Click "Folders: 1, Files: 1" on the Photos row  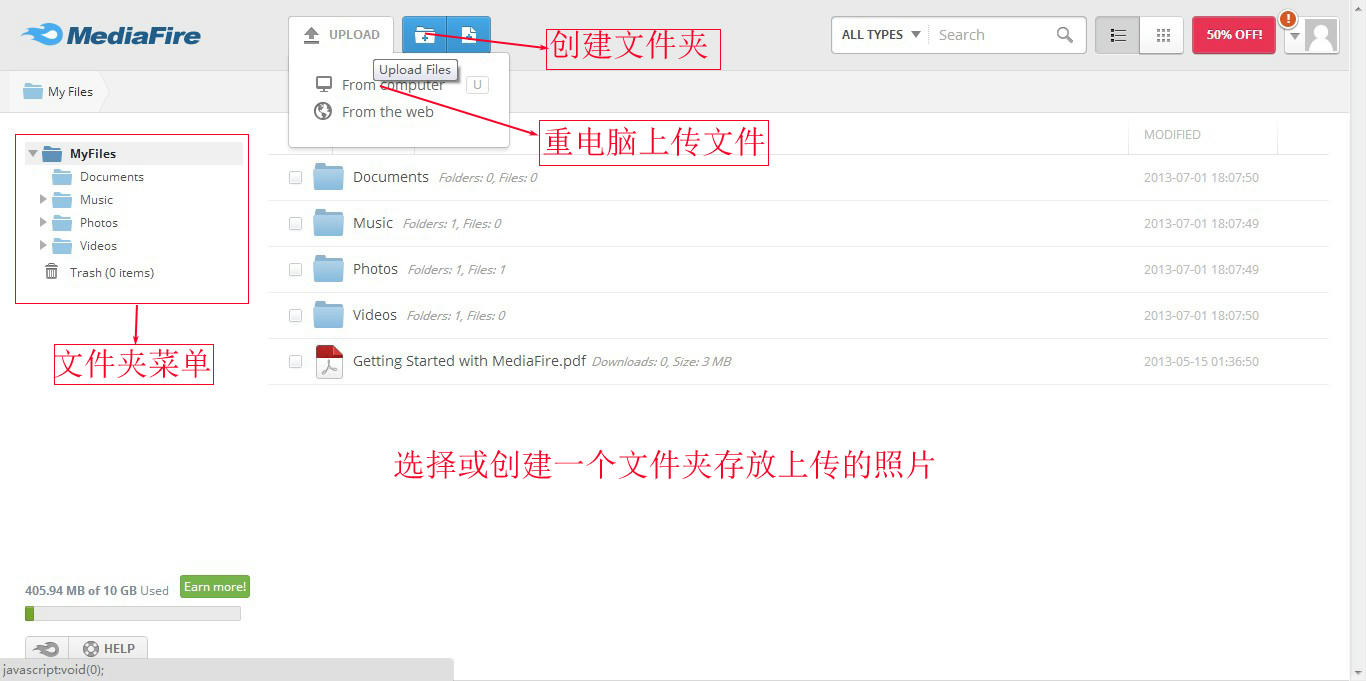(x=457, y=270)
